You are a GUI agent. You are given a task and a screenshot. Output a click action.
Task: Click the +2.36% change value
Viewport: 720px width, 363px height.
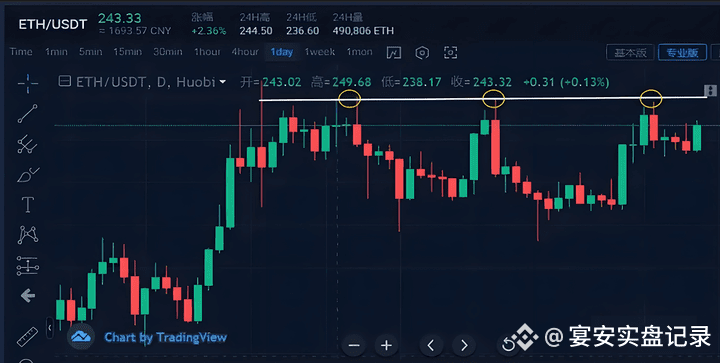point(209,31)
